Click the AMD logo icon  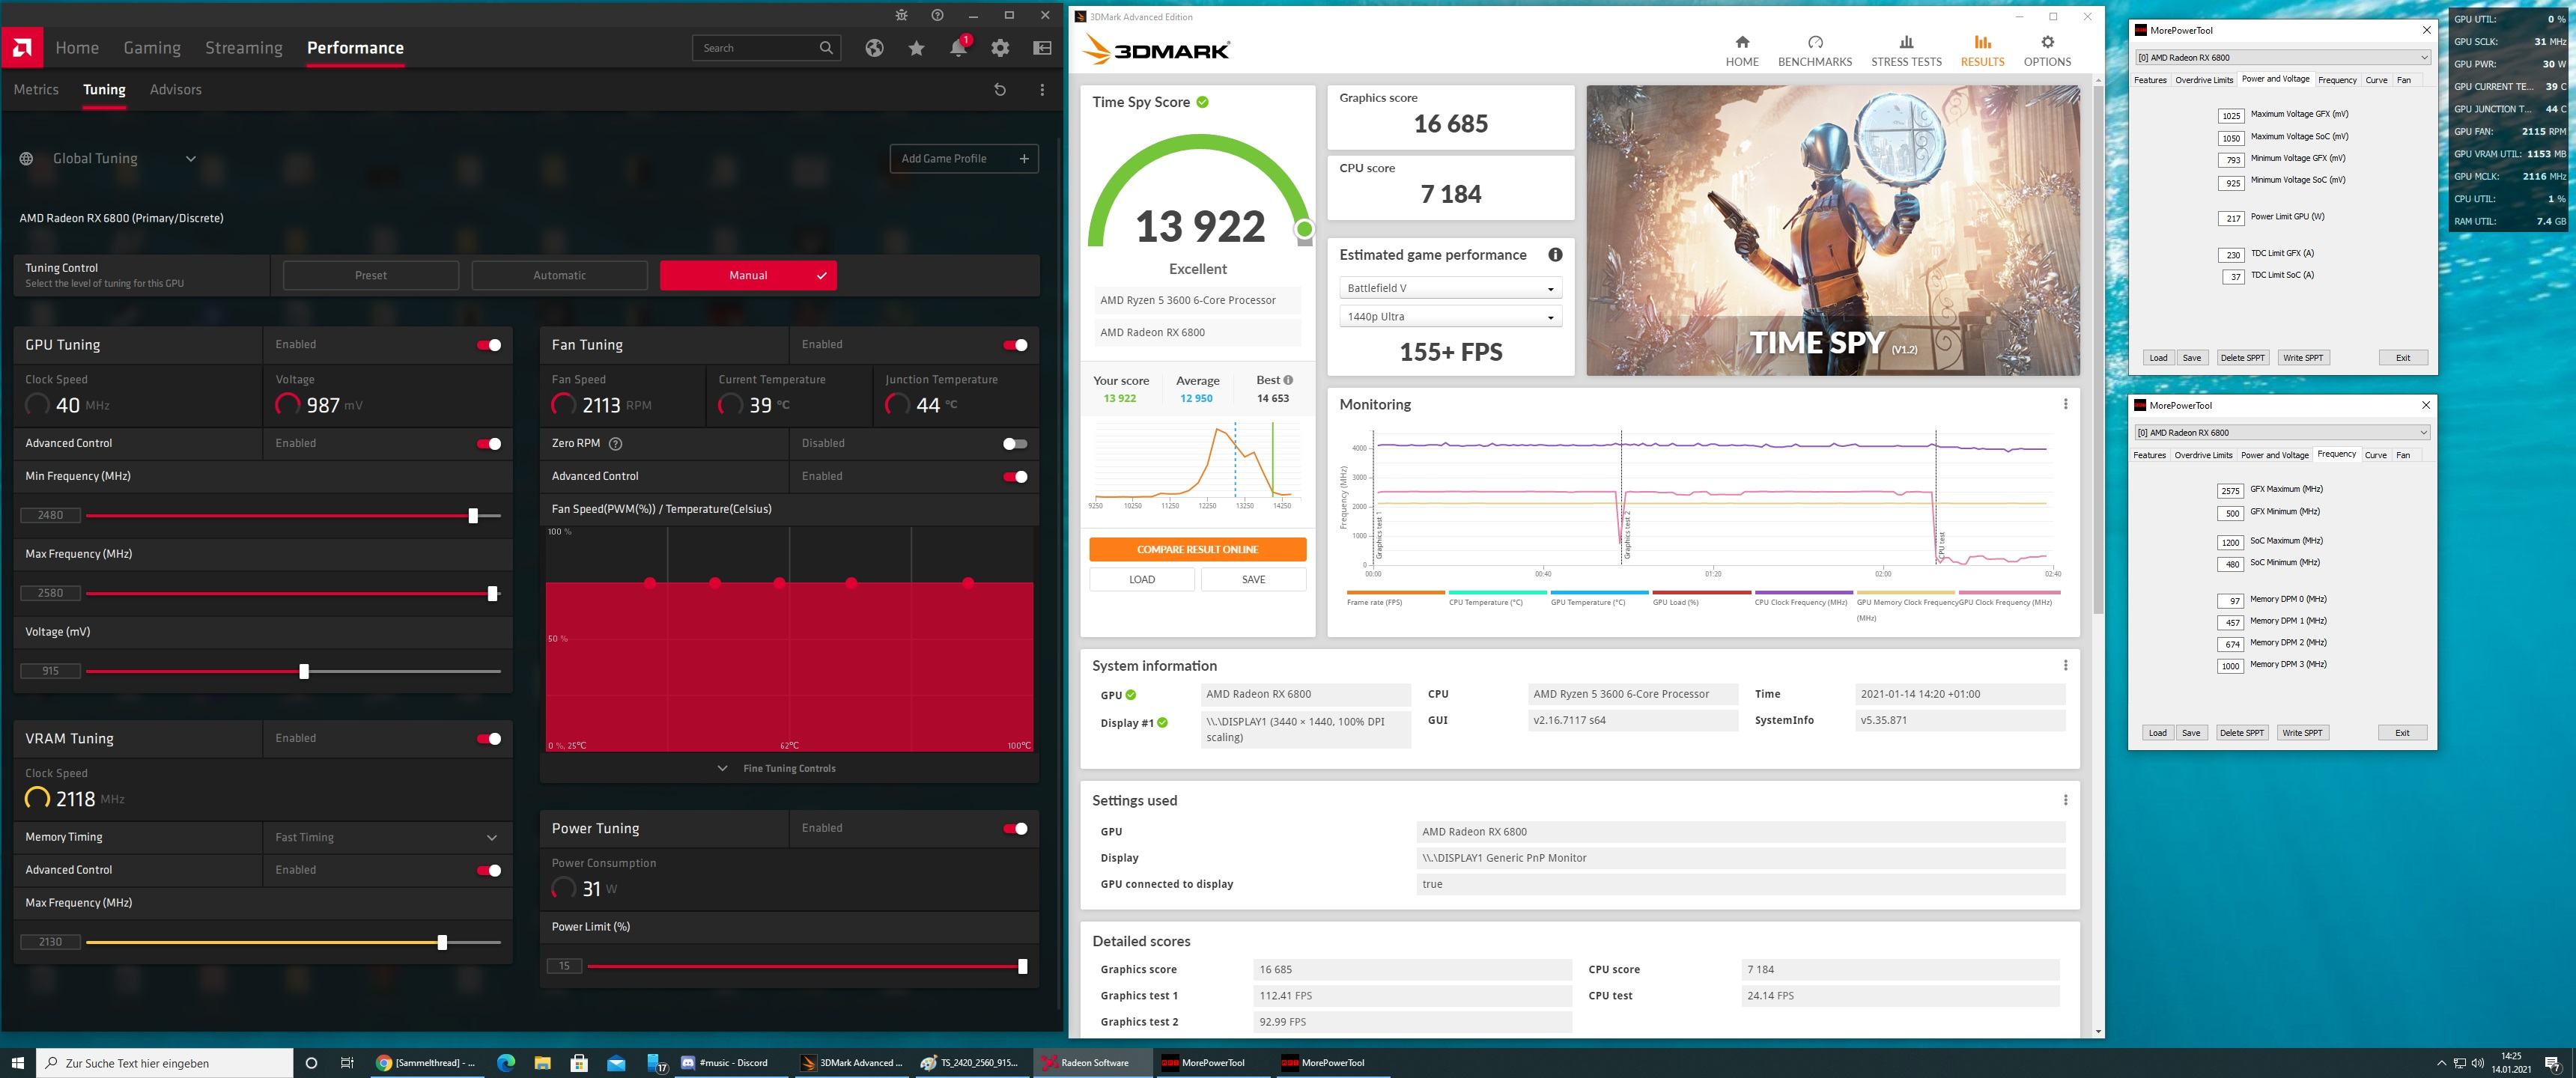(x=22, y=47)
